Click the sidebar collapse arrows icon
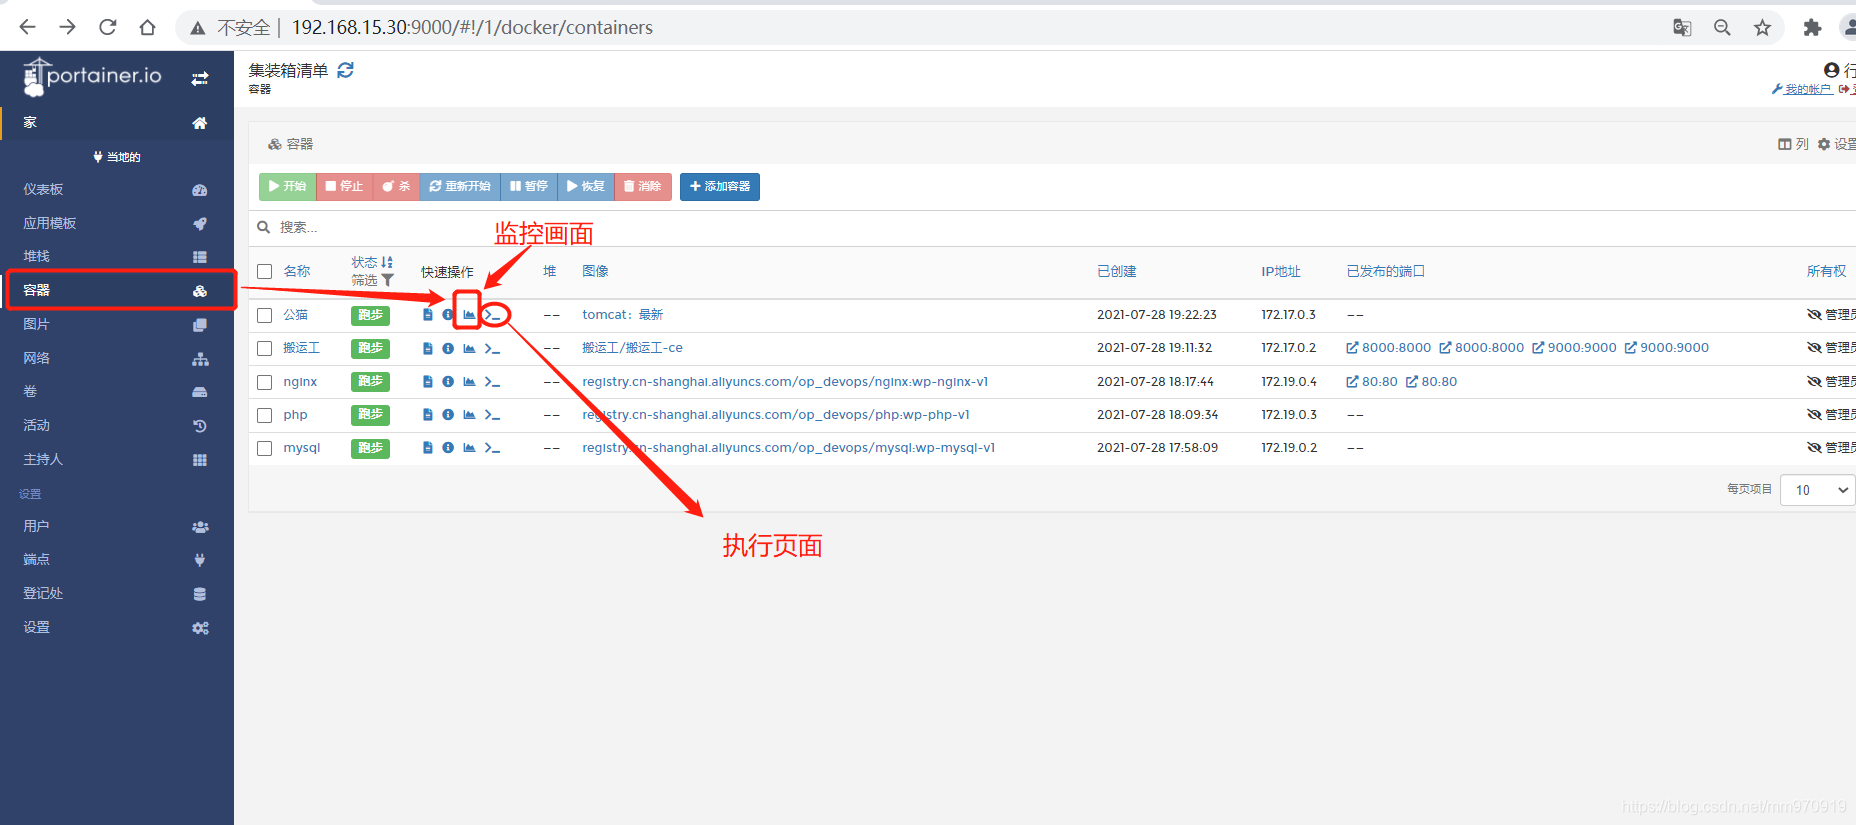The height and width of the screenshot is (825, 1856). click(x=200, y=78)
